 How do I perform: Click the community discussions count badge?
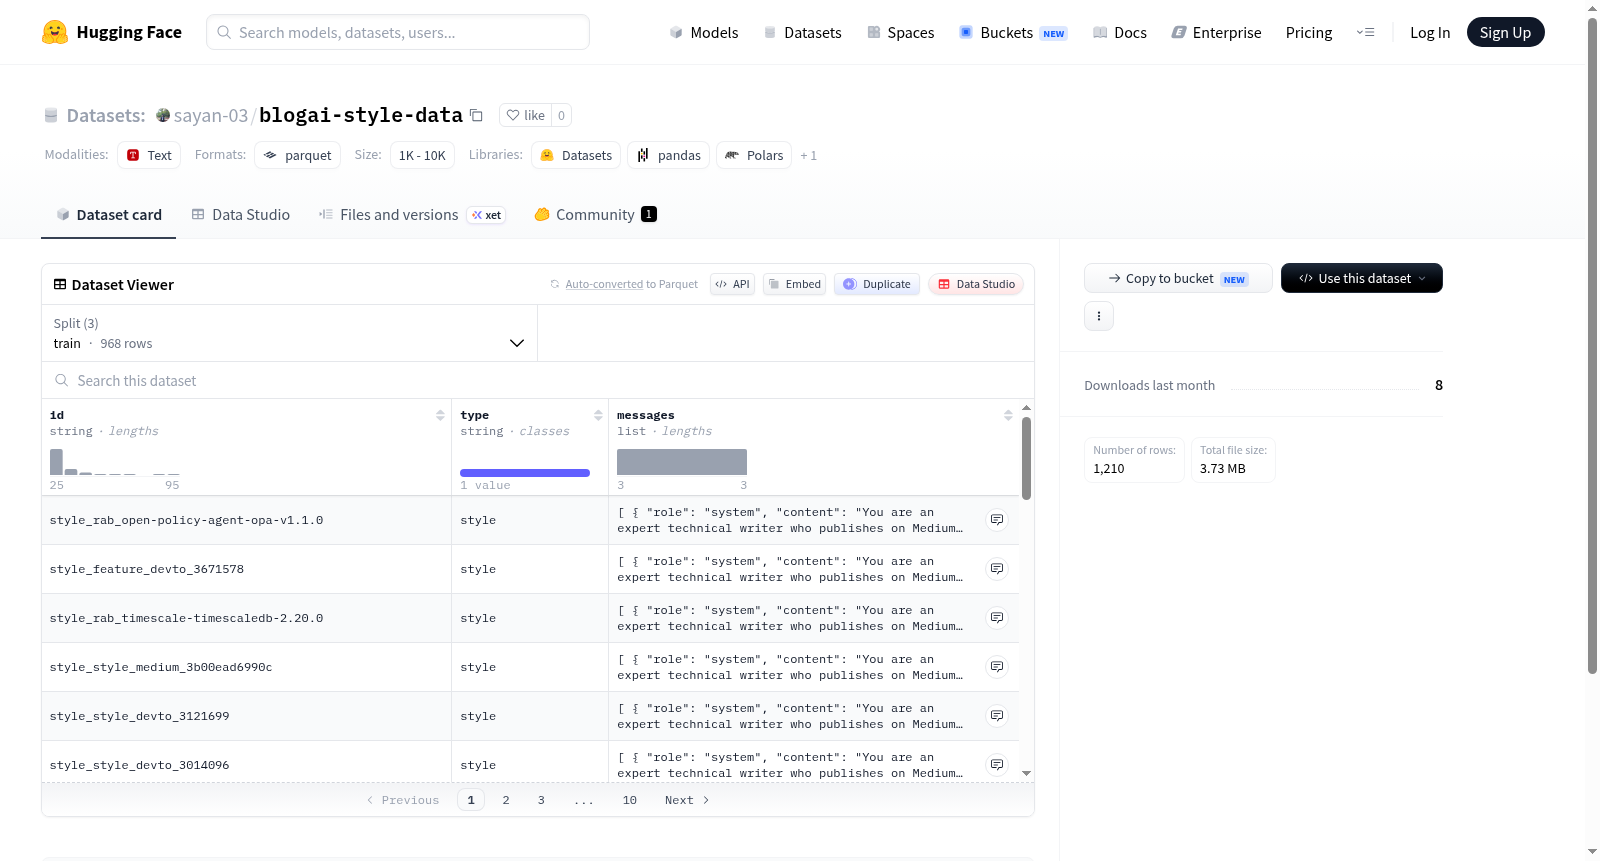click(x=649, y=214)
